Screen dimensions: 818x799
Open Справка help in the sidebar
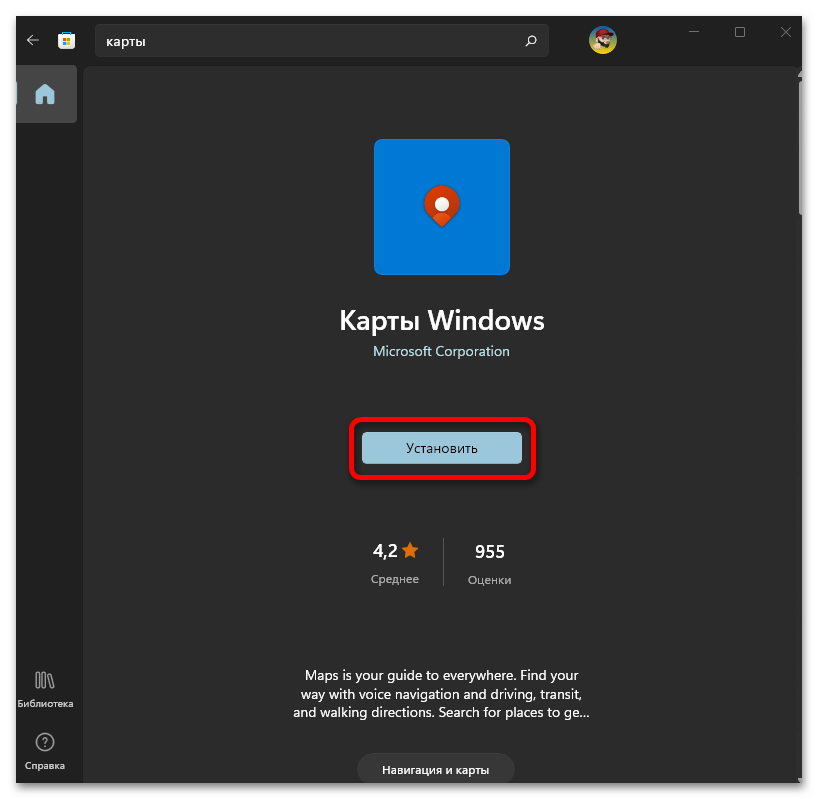45,751
